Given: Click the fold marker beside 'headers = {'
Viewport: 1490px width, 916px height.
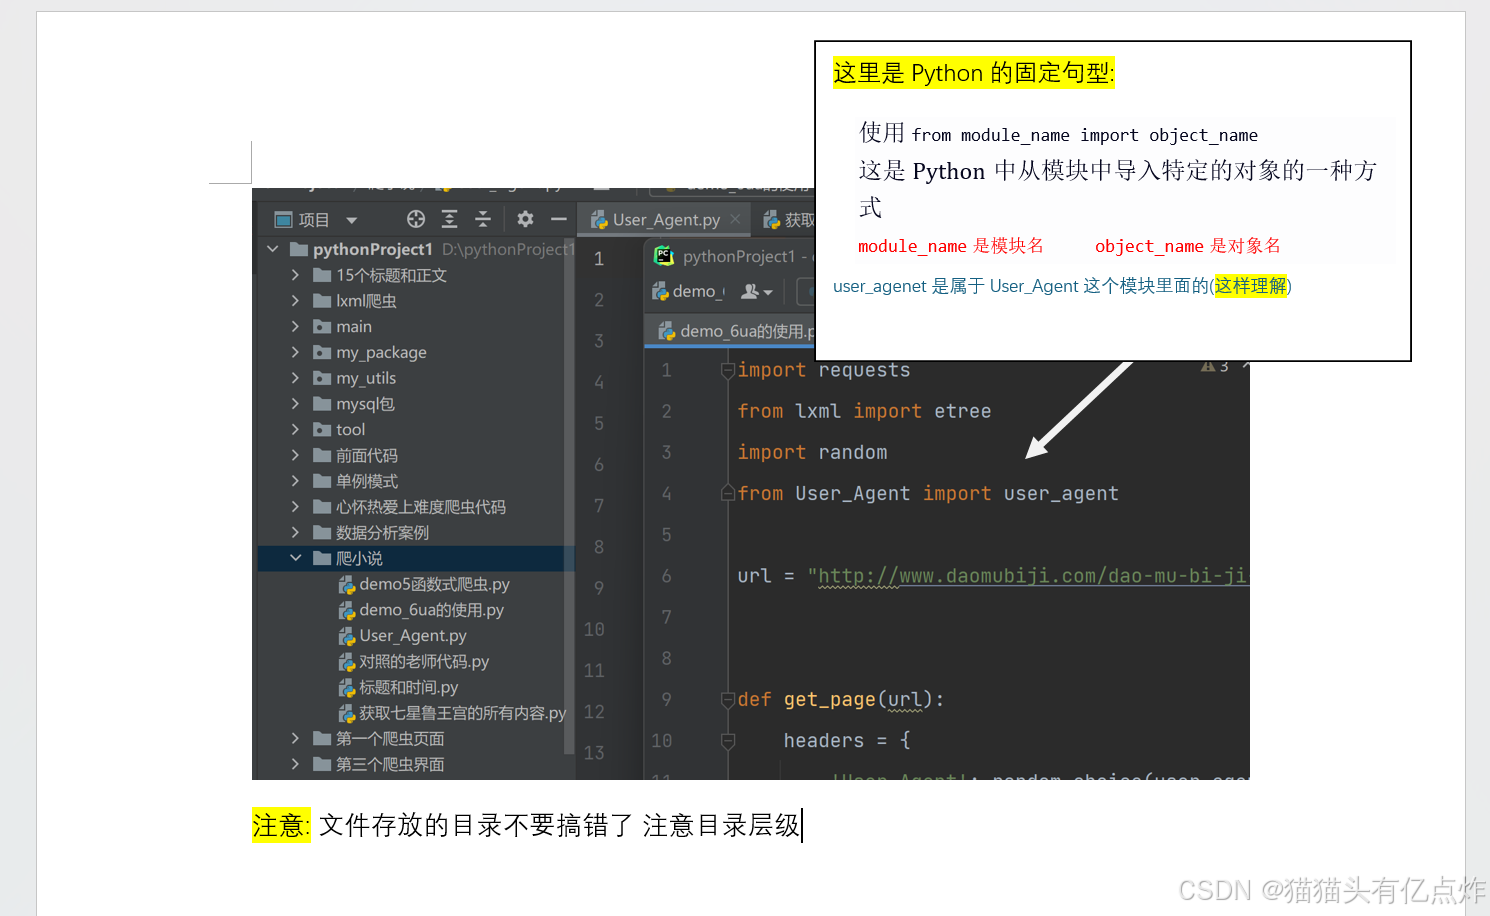Looking at the screenshot, I should (x=728, y=741).
